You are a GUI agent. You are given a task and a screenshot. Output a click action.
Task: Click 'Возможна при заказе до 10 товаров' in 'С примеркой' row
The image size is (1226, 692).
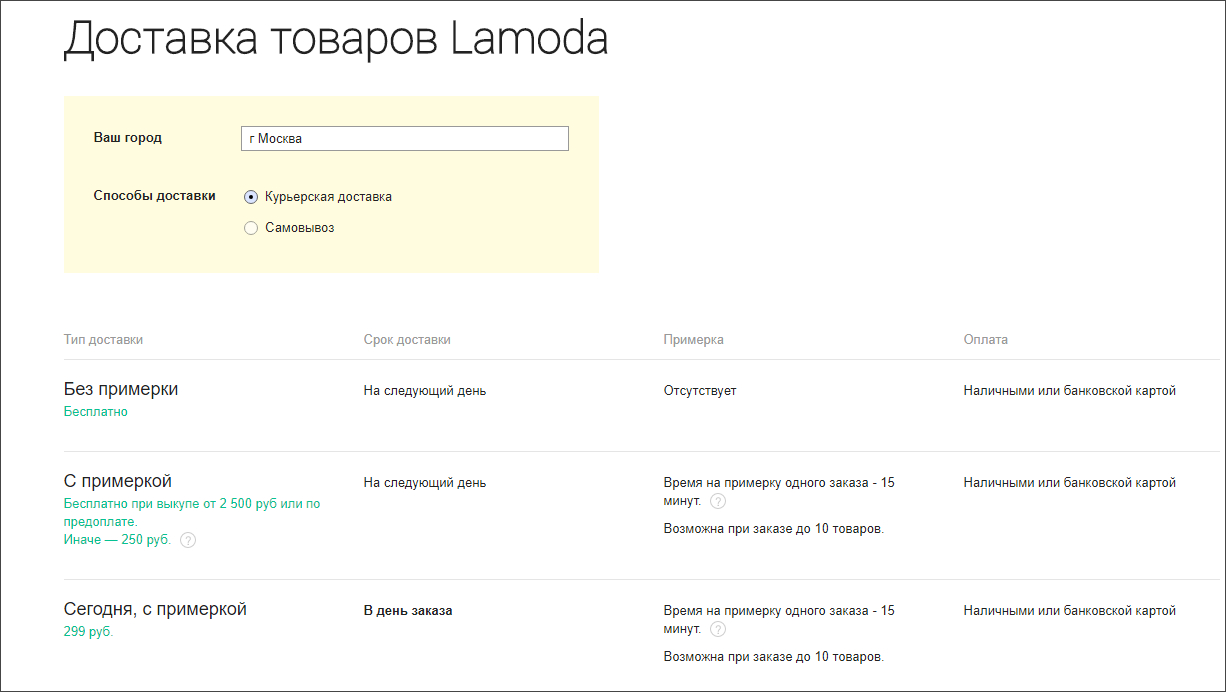tap(774, 529)
